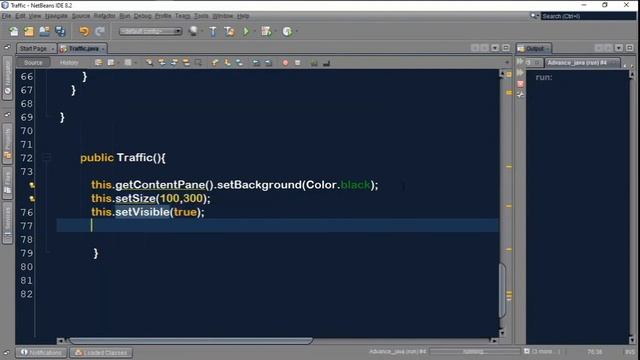Collapse the code fold on line 72

pos(47,158)
